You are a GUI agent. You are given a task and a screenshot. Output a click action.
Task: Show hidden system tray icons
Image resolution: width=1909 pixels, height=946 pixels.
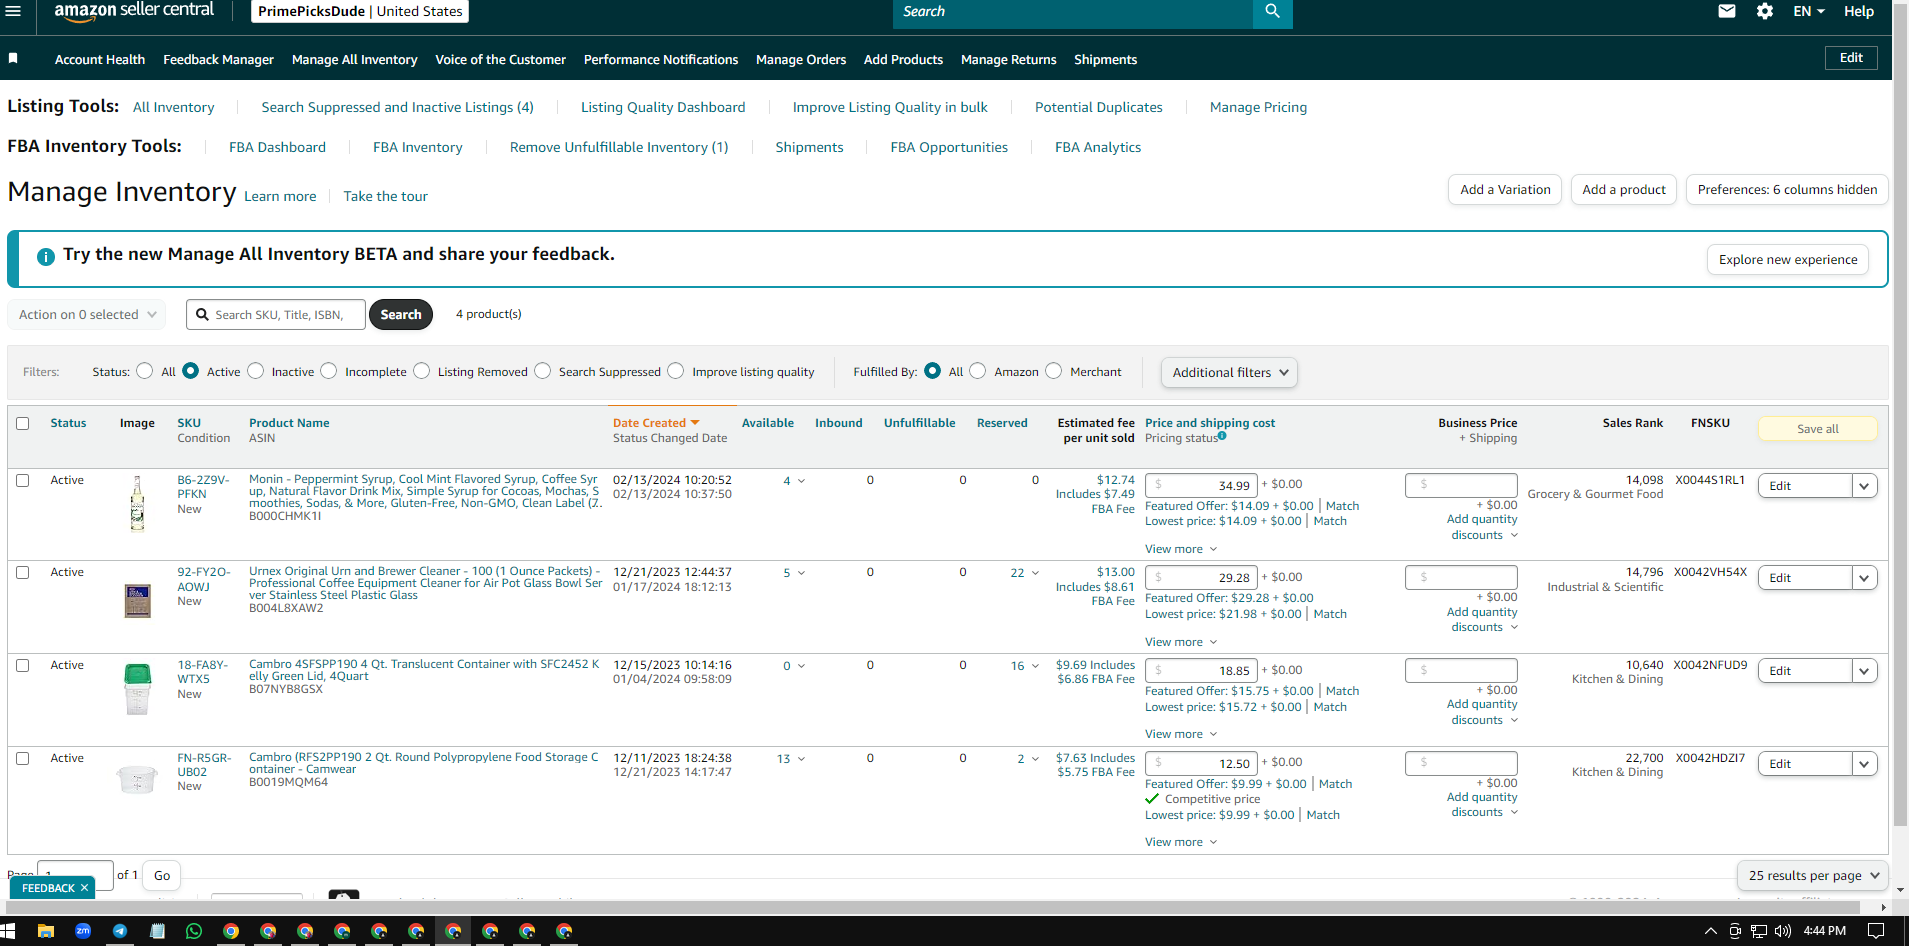pyautogui.click(x=1710, y=931)
